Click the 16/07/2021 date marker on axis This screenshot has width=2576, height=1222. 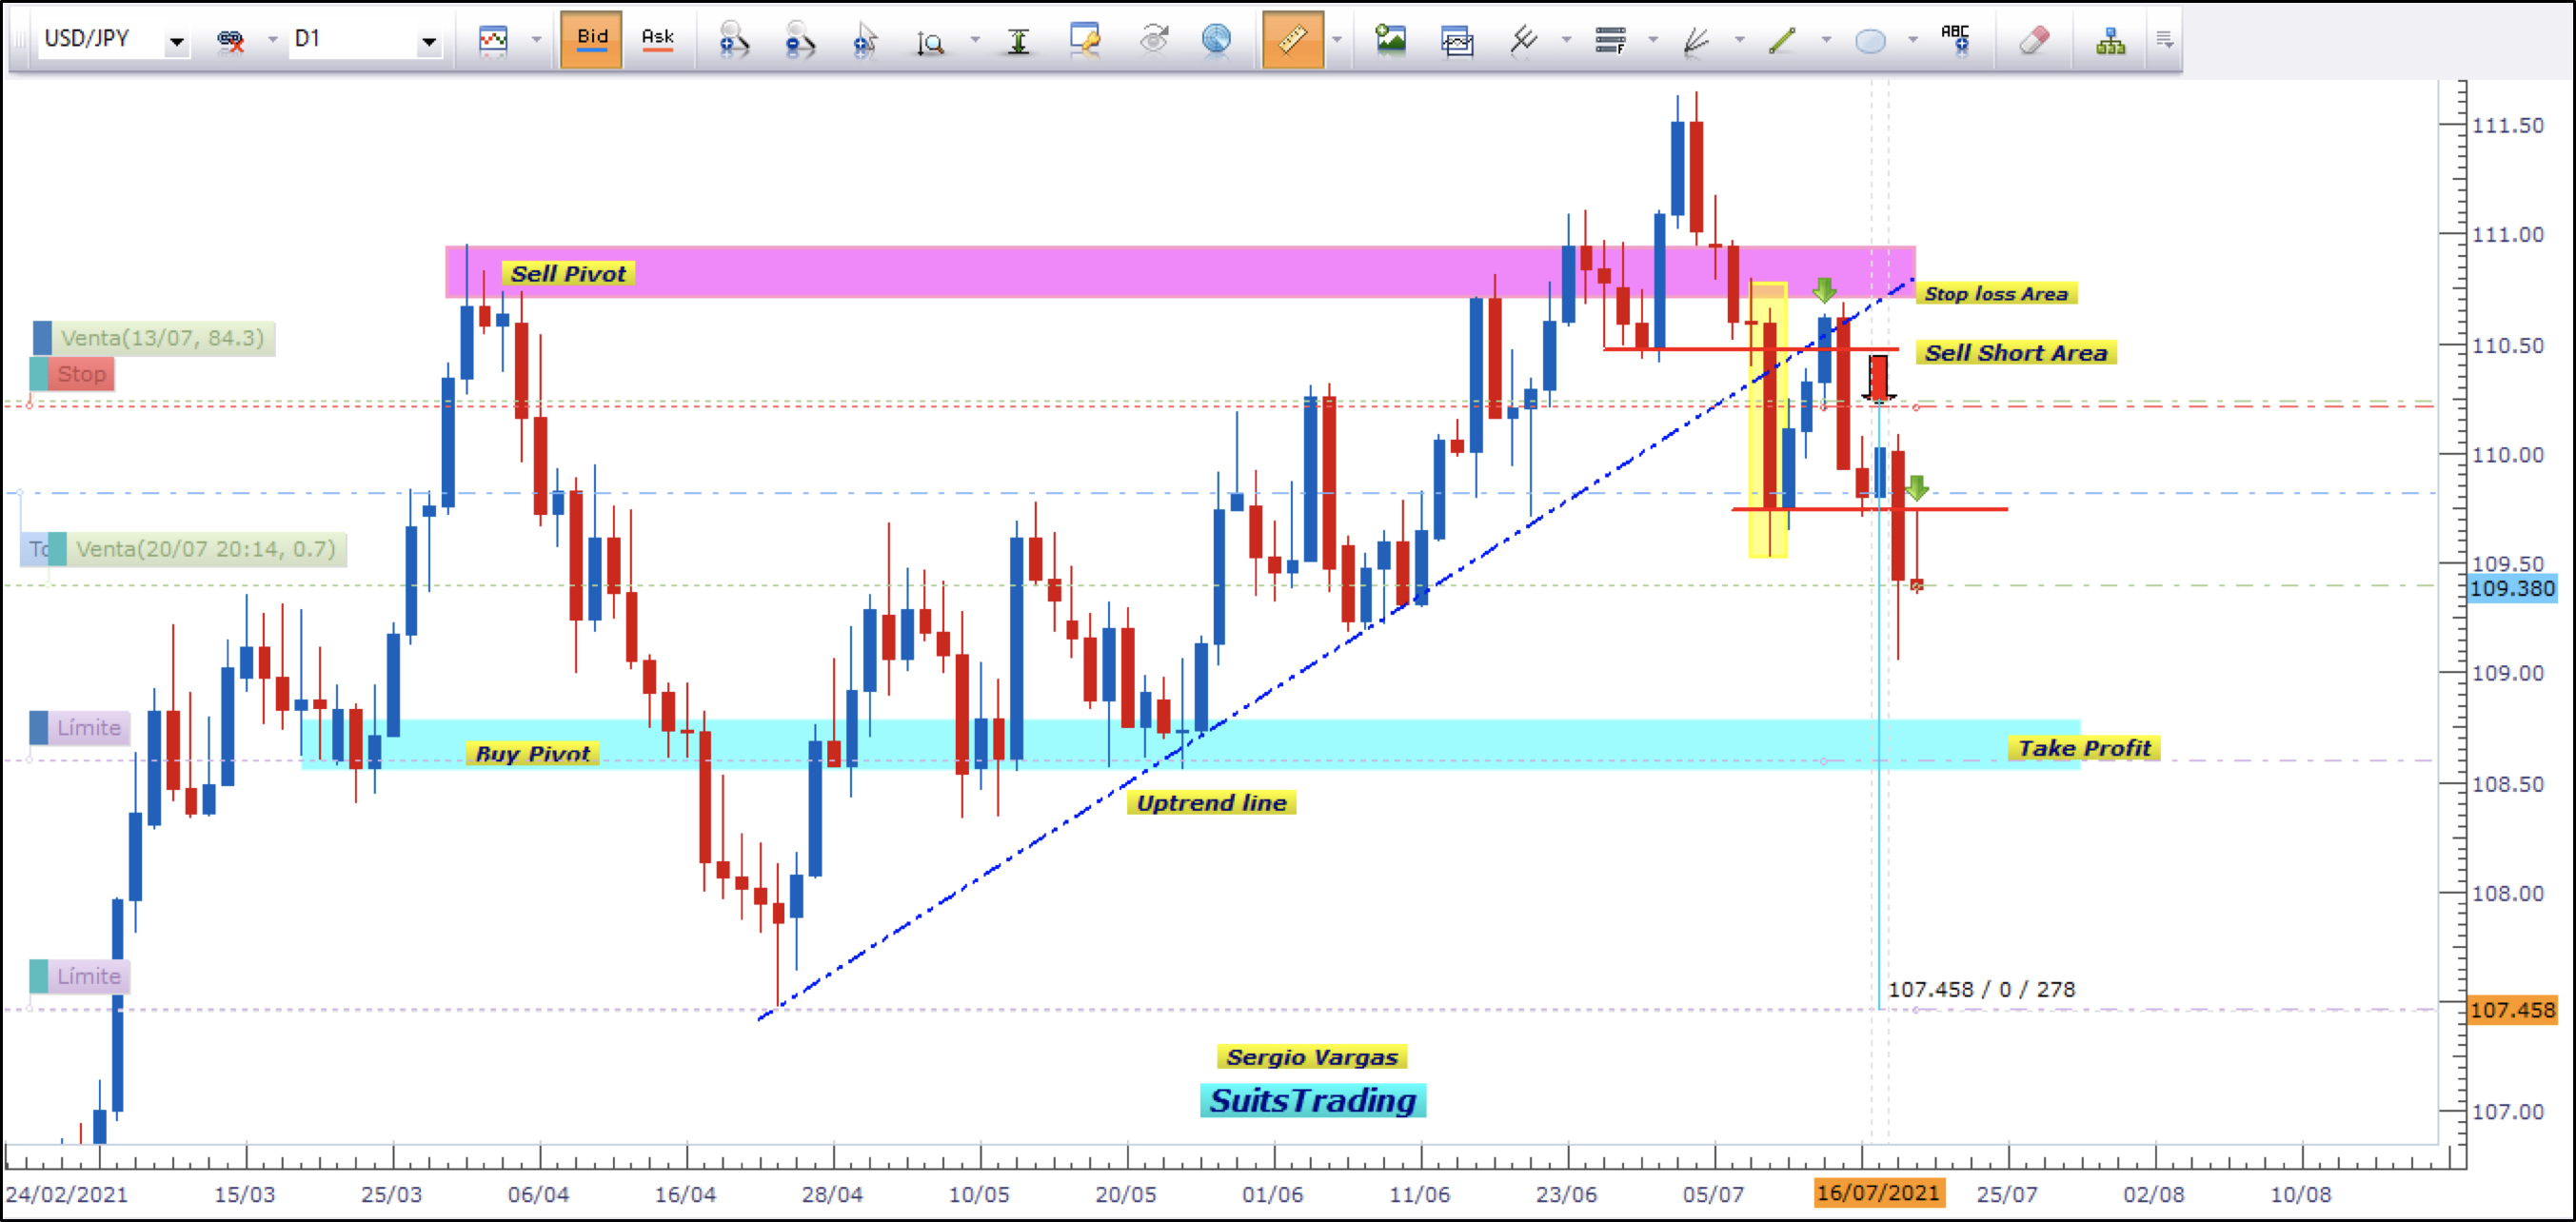(1878, 1192)
